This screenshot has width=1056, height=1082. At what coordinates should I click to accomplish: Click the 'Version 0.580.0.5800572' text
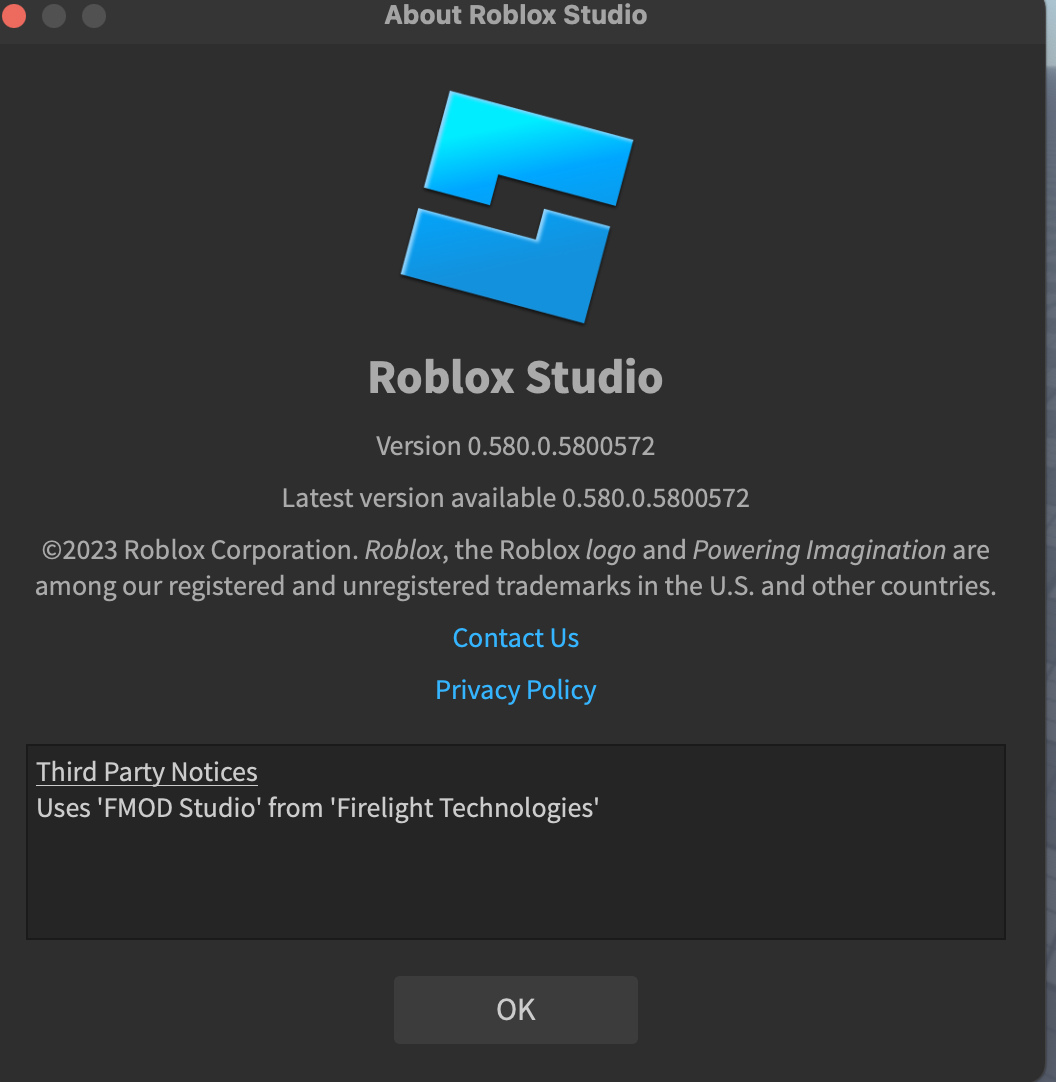coord(516,446)
